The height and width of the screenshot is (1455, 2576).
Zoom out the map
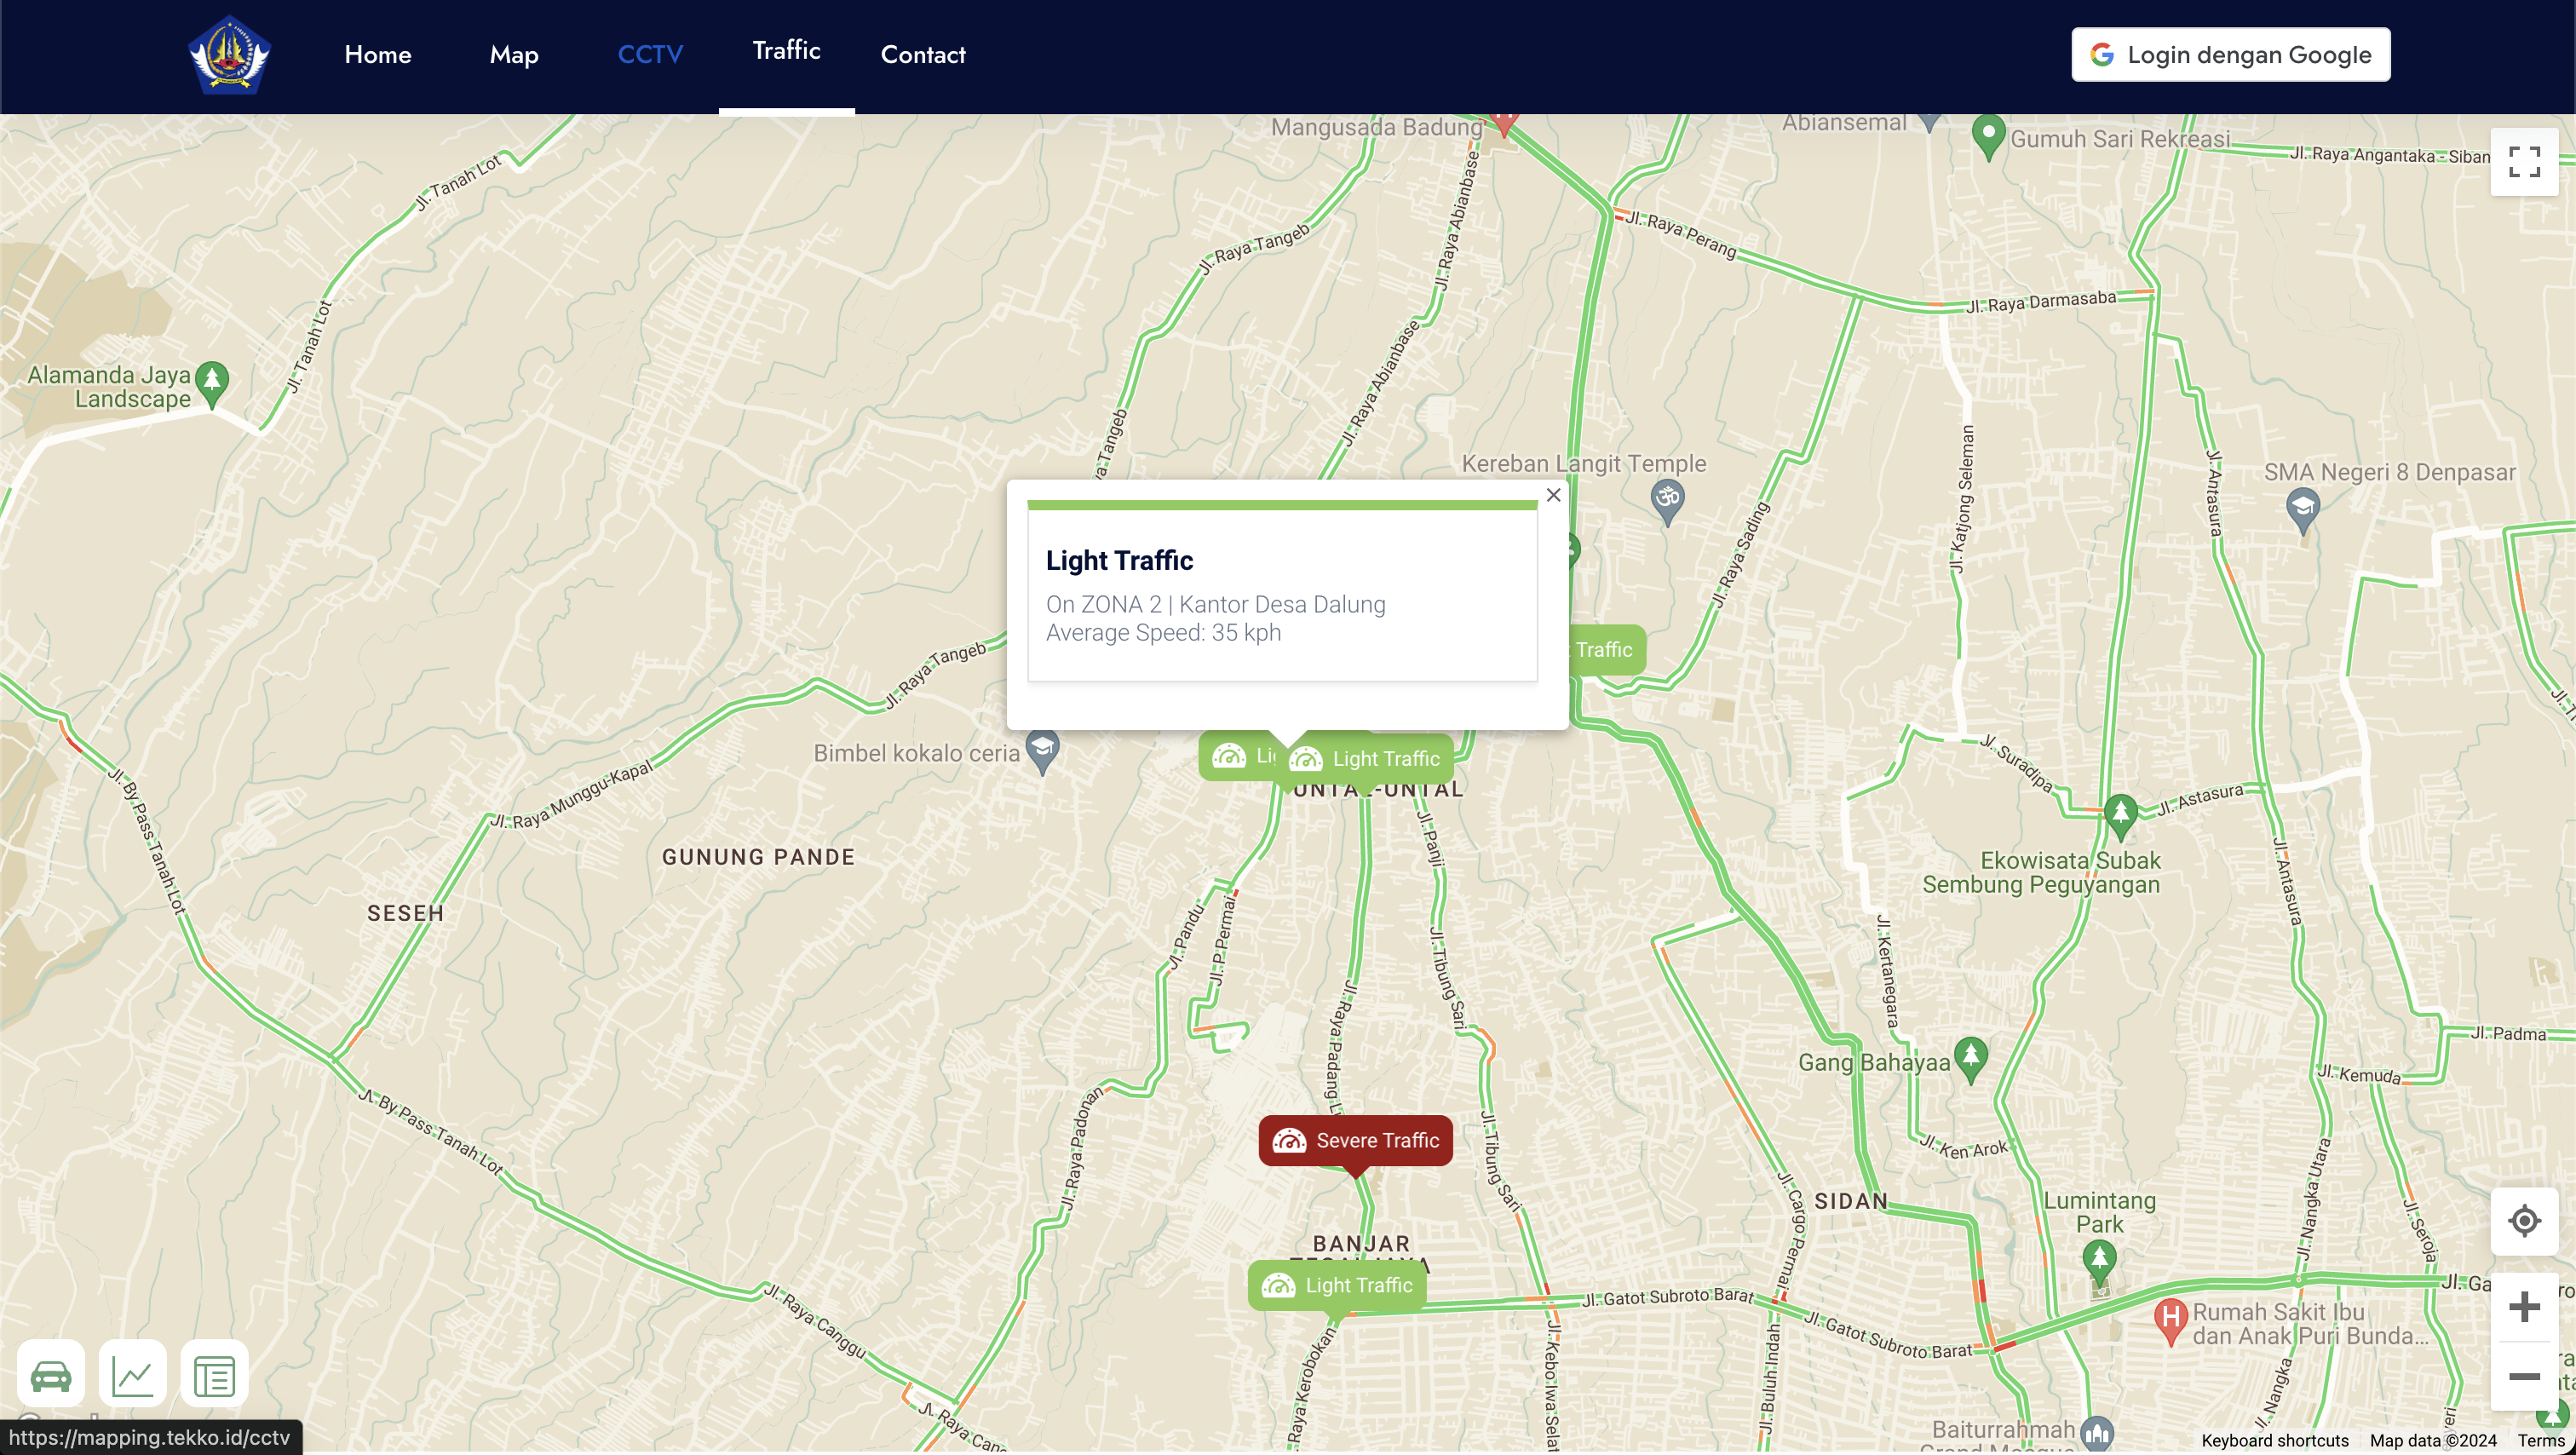pyautogui.click(x=2523, y=1376)
